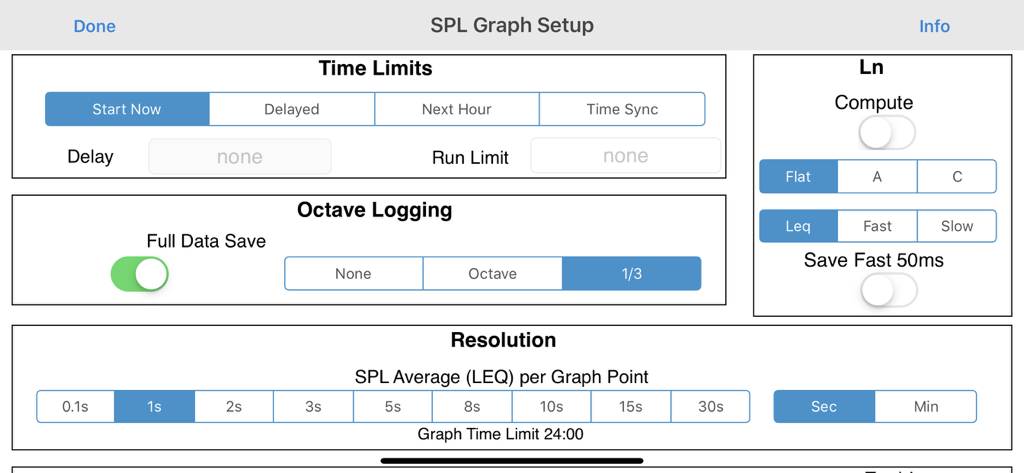Viewport: 1024px width, 473px height.
Task: Set octave logging to None
Action: (353, 274)
